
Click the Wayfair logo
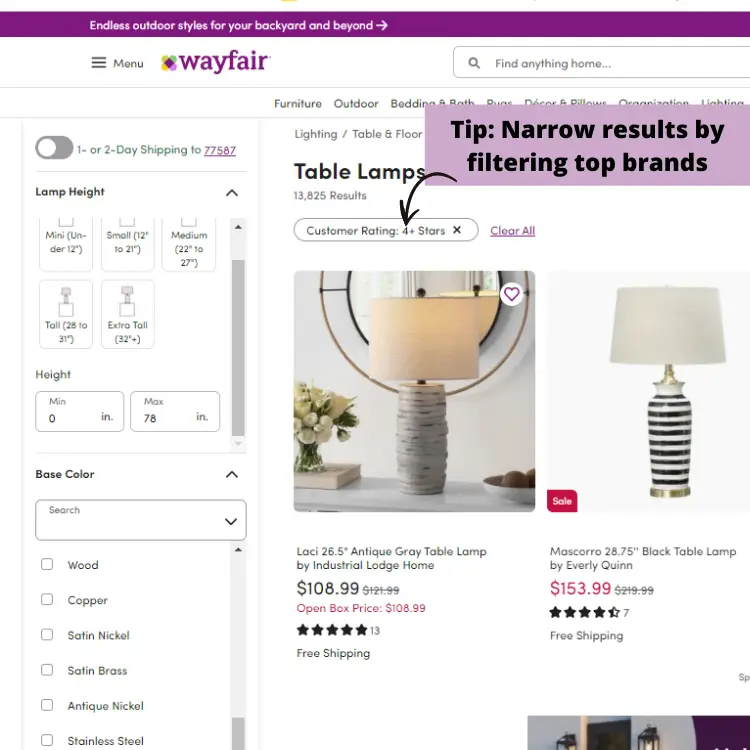click(x=216, y=62)
